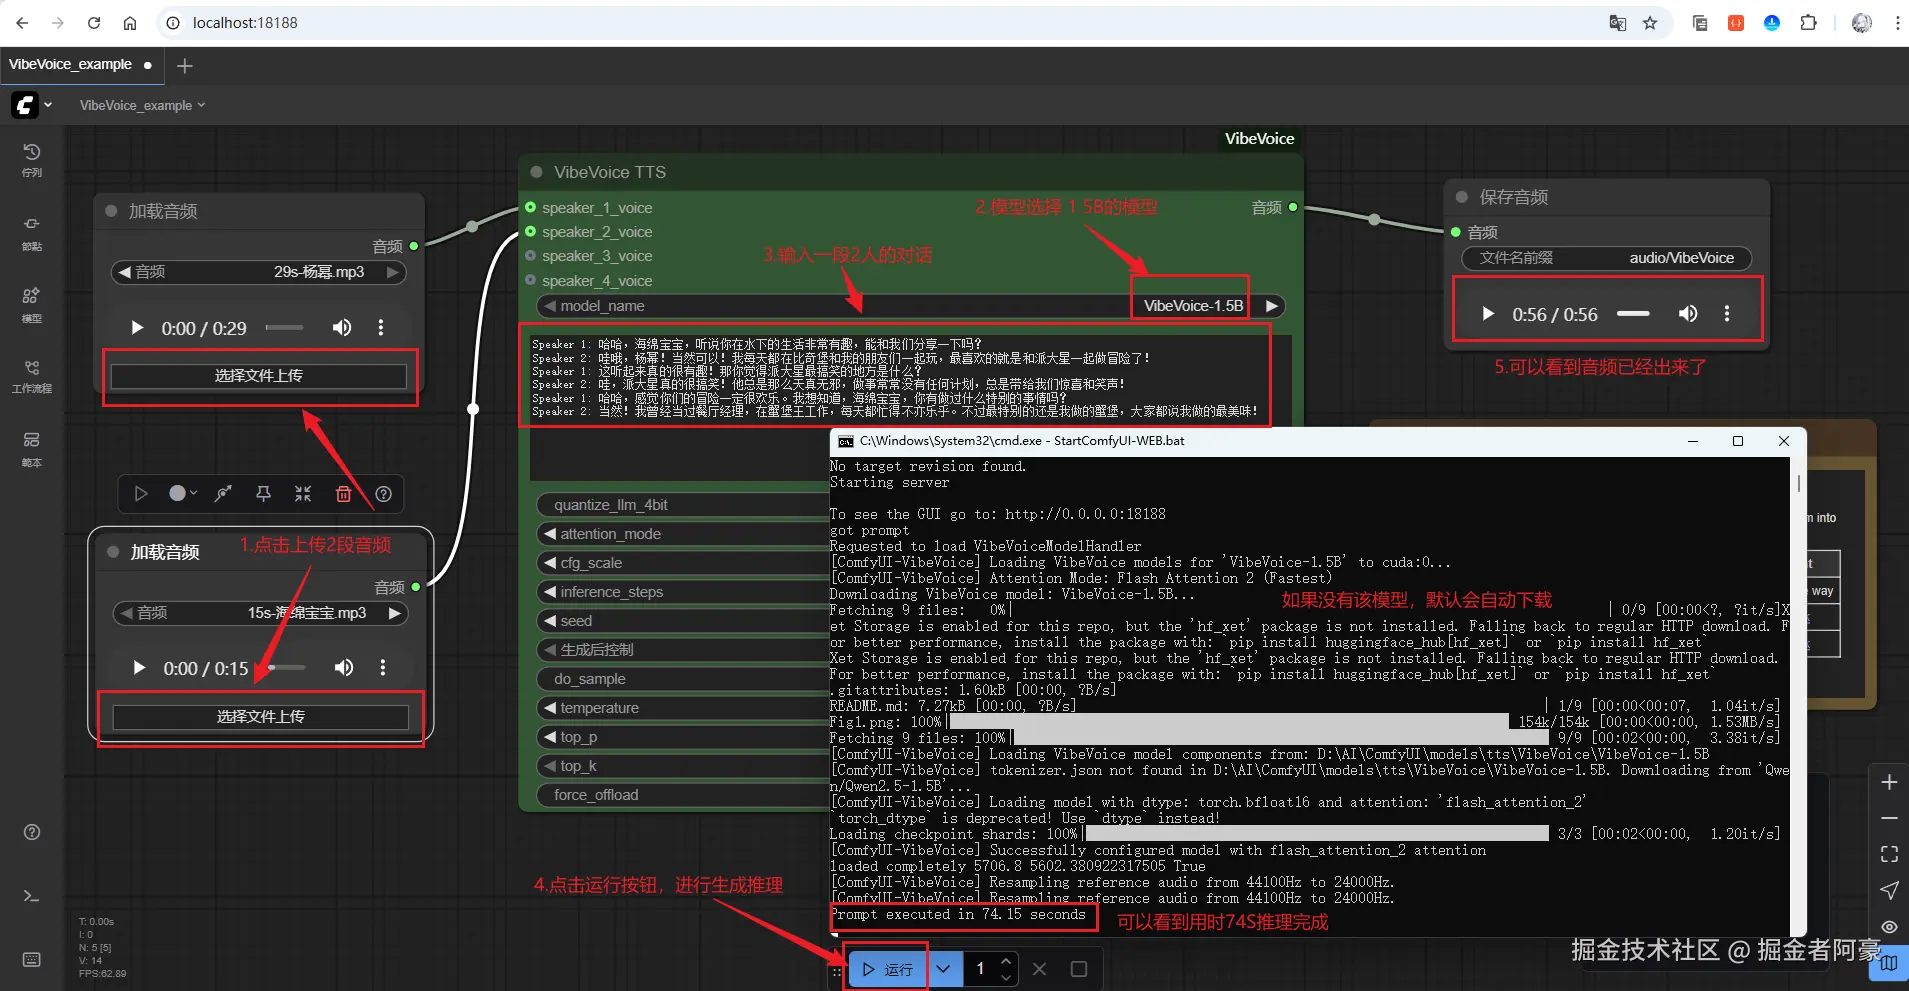Open keyboard shortcuts panel icon in sidebar

pyautogui.click(x=32, y=960)
